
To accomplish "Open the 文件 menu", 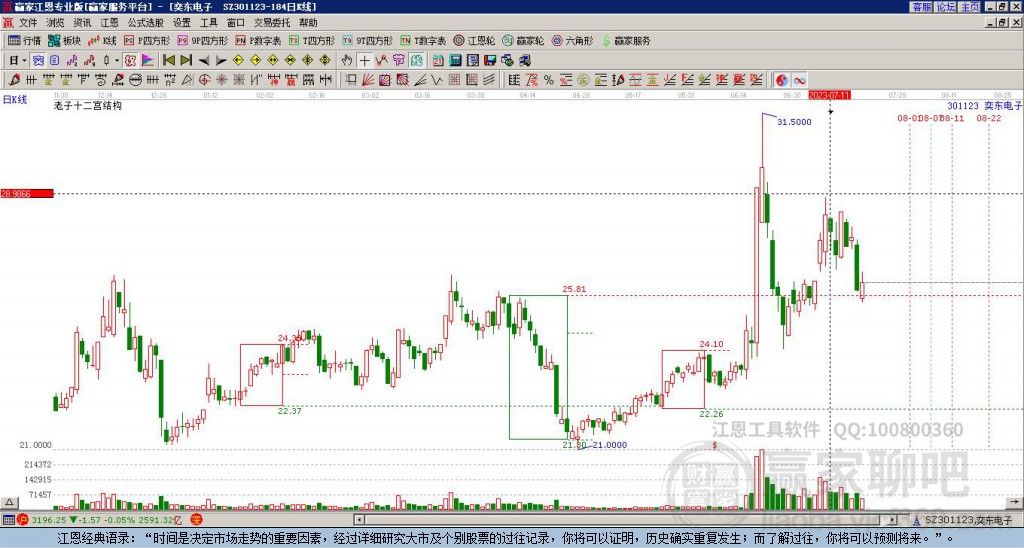I will click(28, 23).
